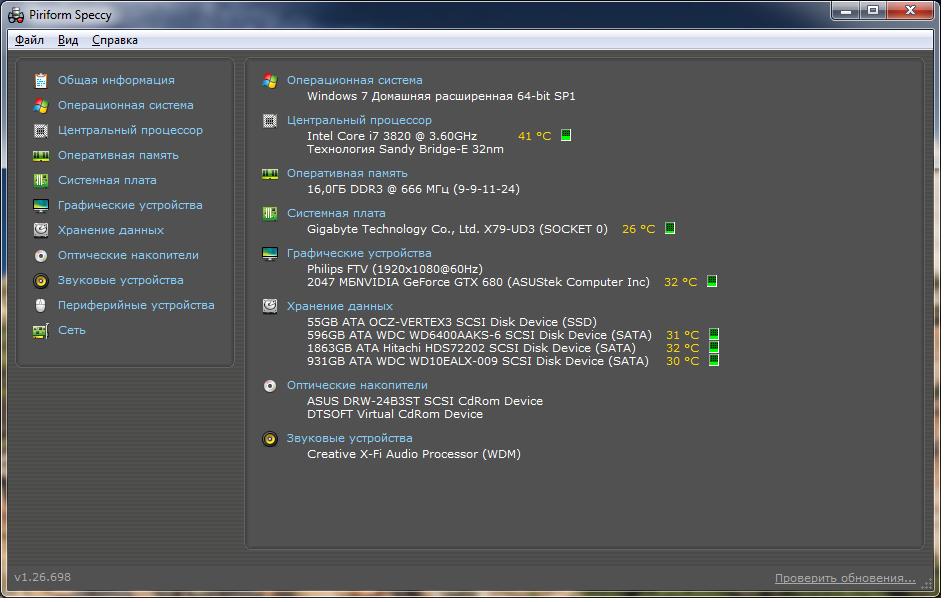
Task: Click the Hitachi drive temperature green indicator
Action: (x=714, y=348)
